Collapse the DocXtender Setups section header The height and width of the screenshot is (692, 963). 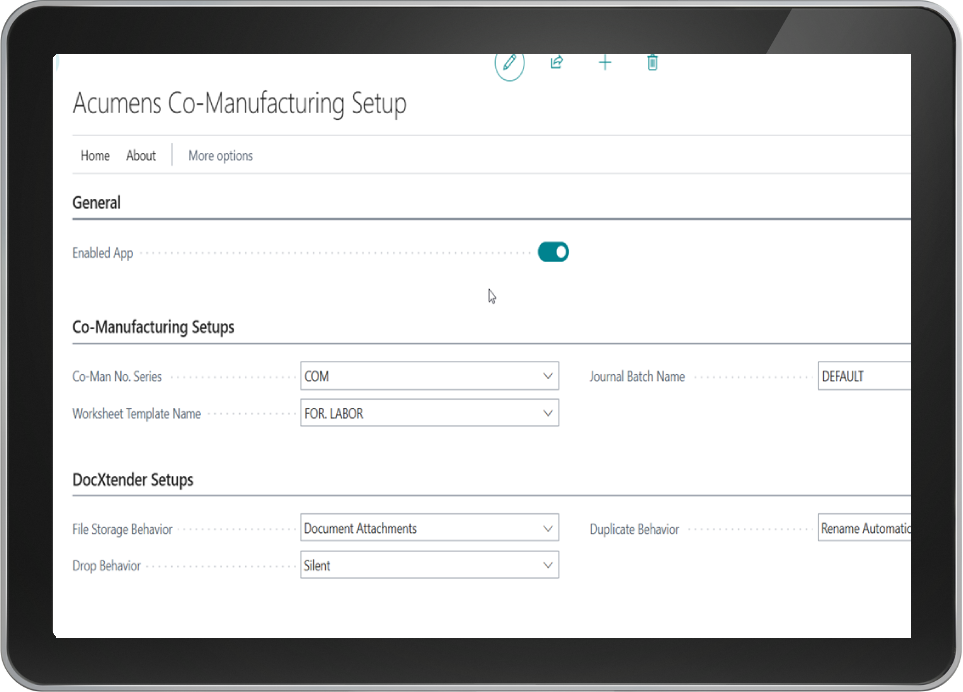click(x=133, y=480)
